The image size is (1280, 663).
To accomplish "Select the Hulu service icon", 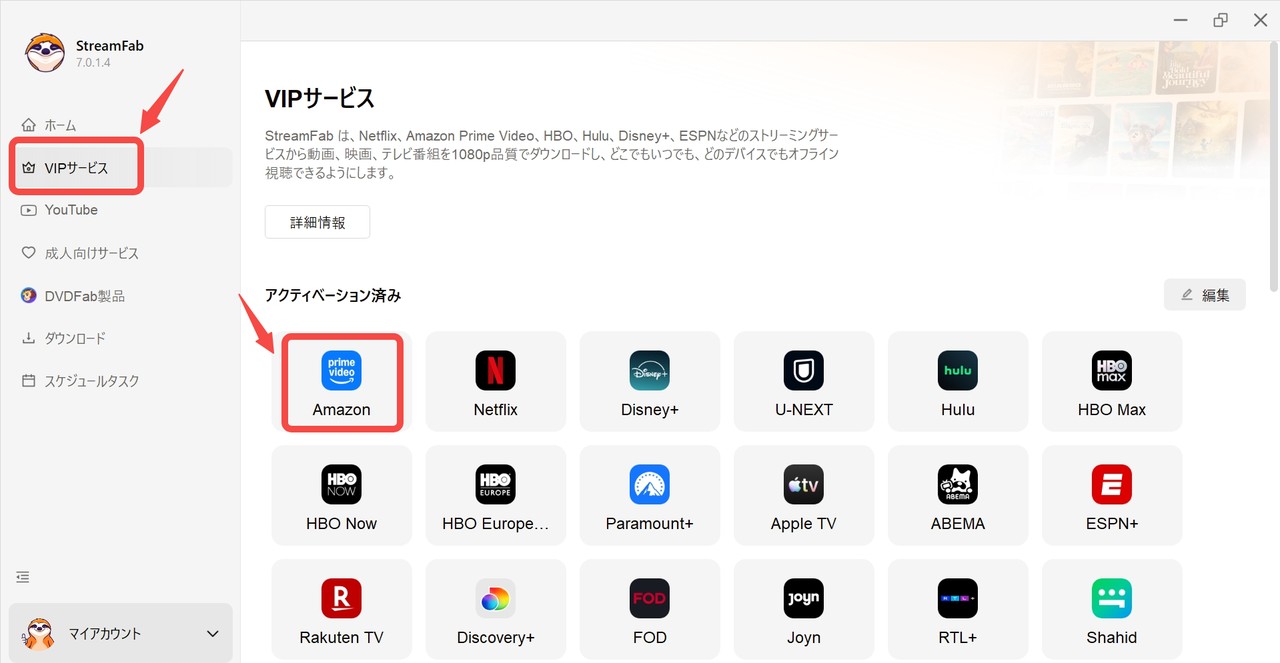I will point(957,381).
